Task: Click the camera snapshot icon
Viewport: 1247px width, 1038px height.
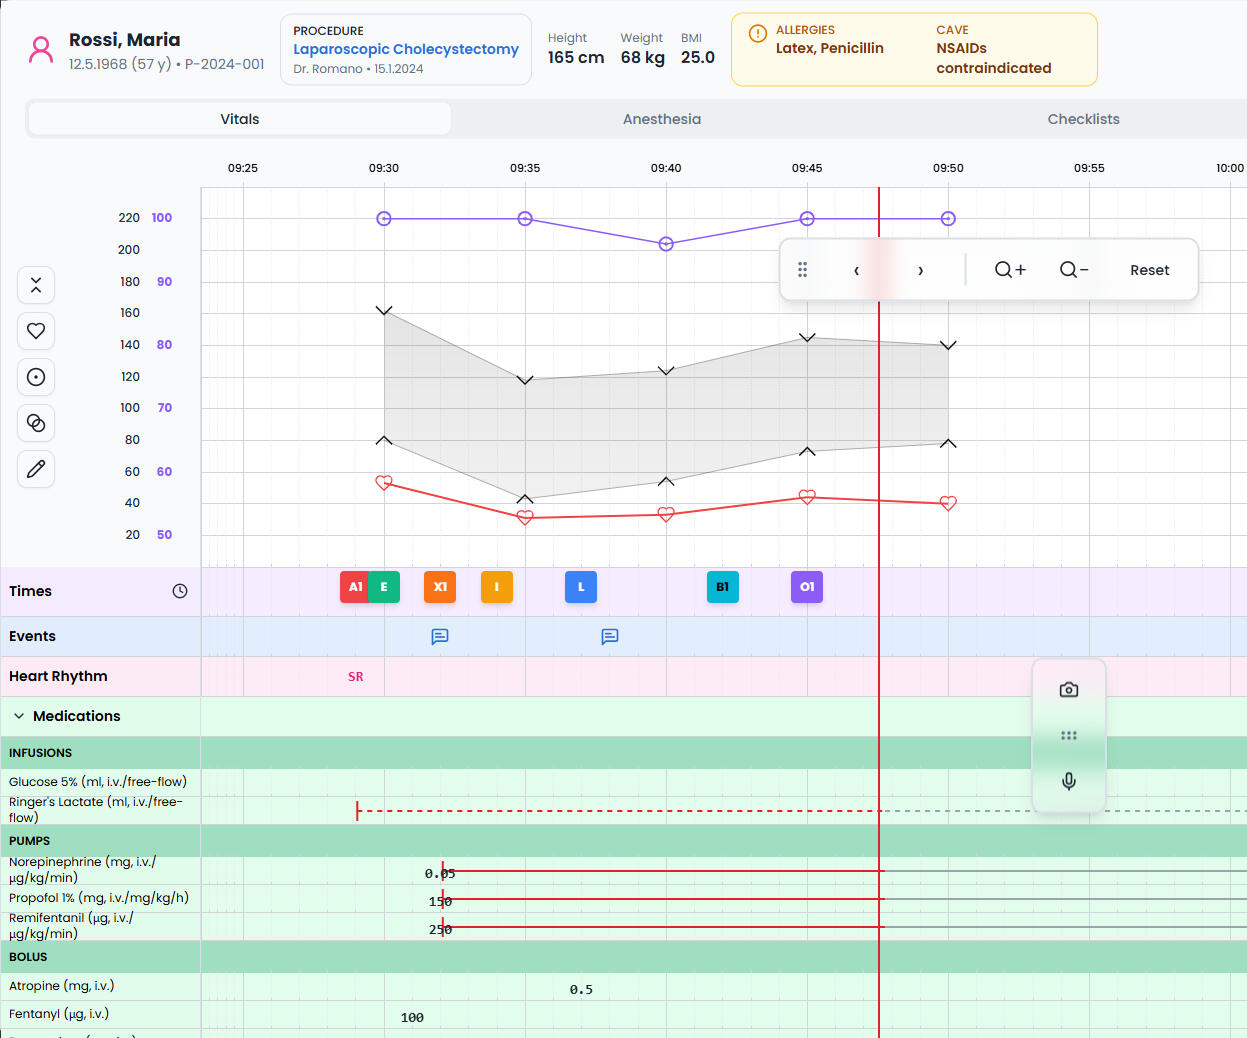Action: pos(1068,690)
